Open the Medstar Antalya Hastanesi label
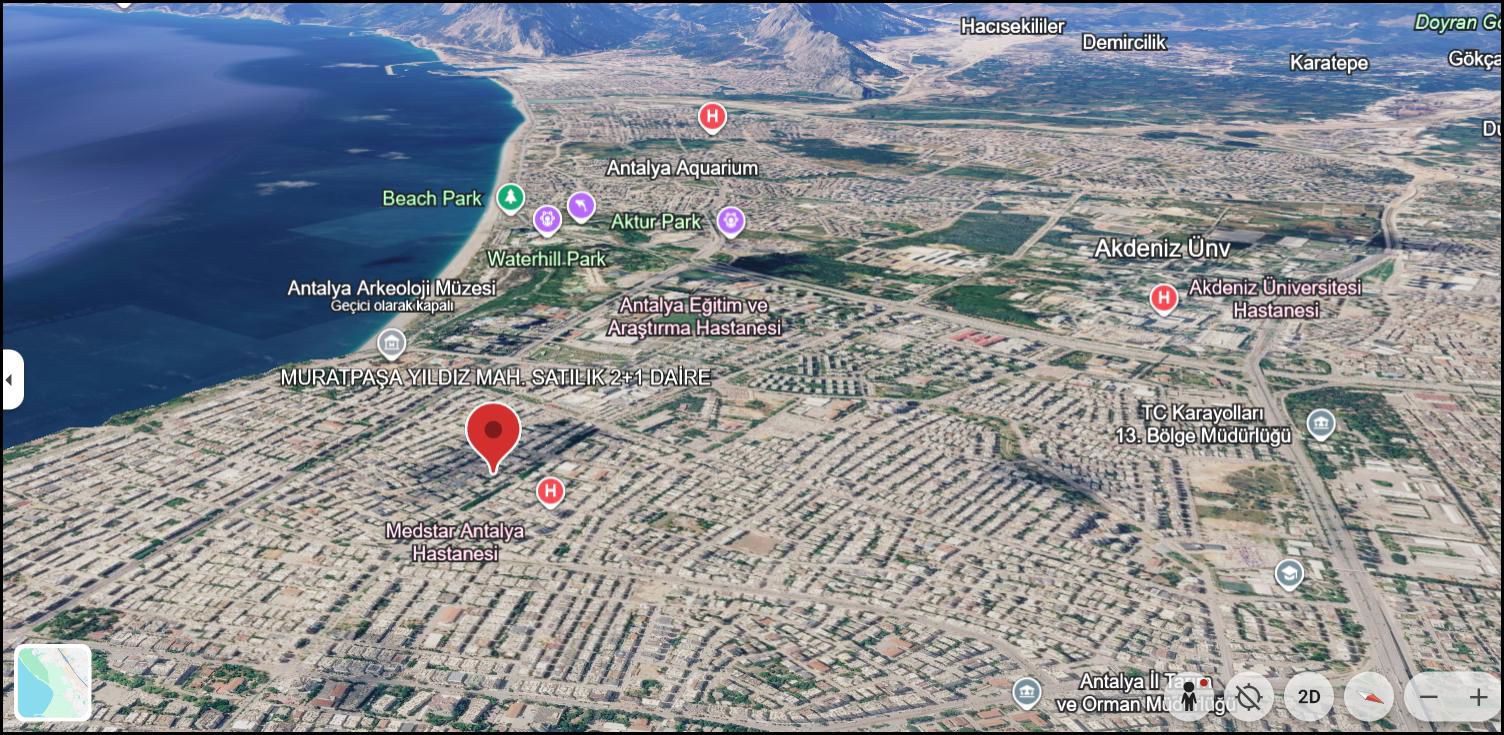Image resolution: width=1504 pixels, height=735 pixels. pyautogui.click(x=455, y=542)
